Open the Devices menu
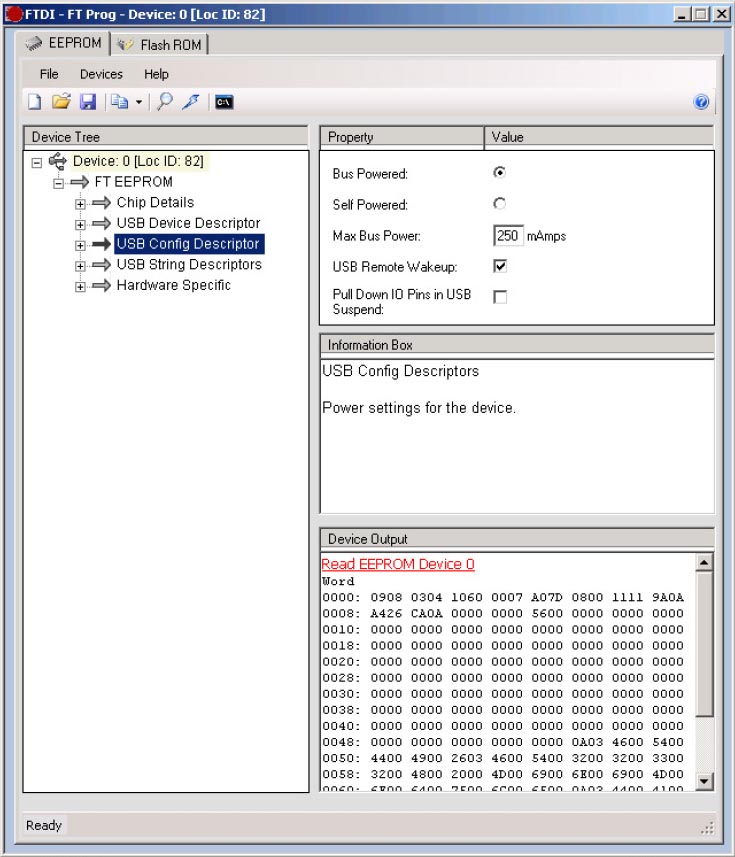This screenshot has width=735, height=857. (101, 74)
